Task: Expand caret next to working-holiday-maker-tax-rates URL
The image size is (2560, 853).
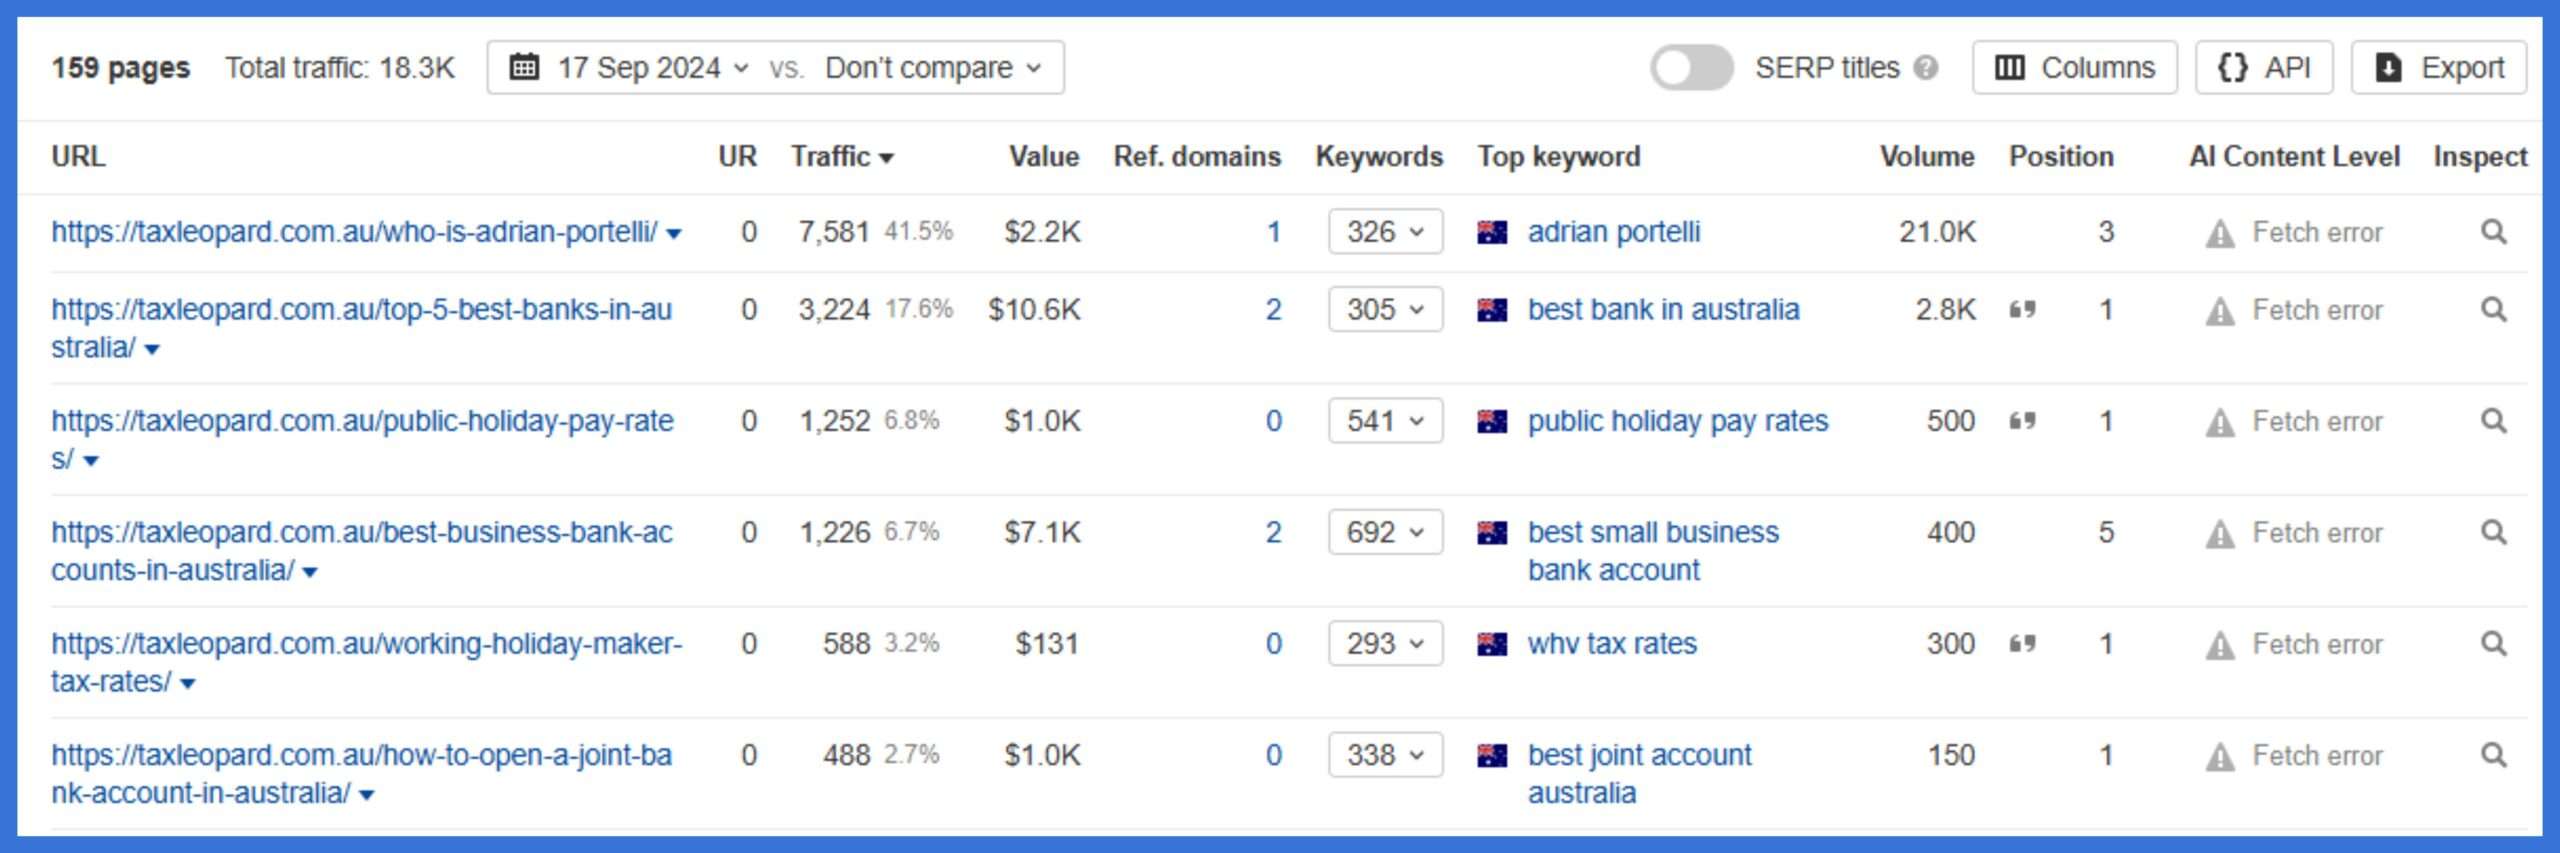Action: point(188,684)
